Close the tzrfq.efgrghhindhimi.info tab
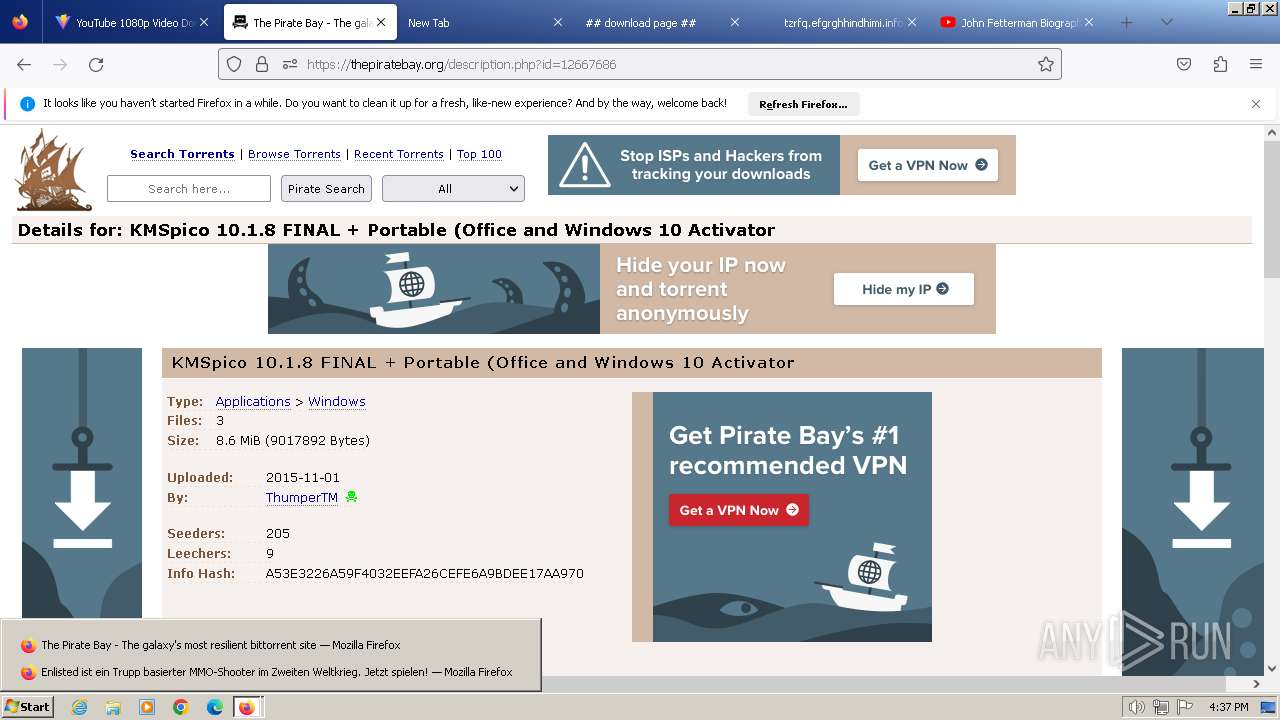 912,22
